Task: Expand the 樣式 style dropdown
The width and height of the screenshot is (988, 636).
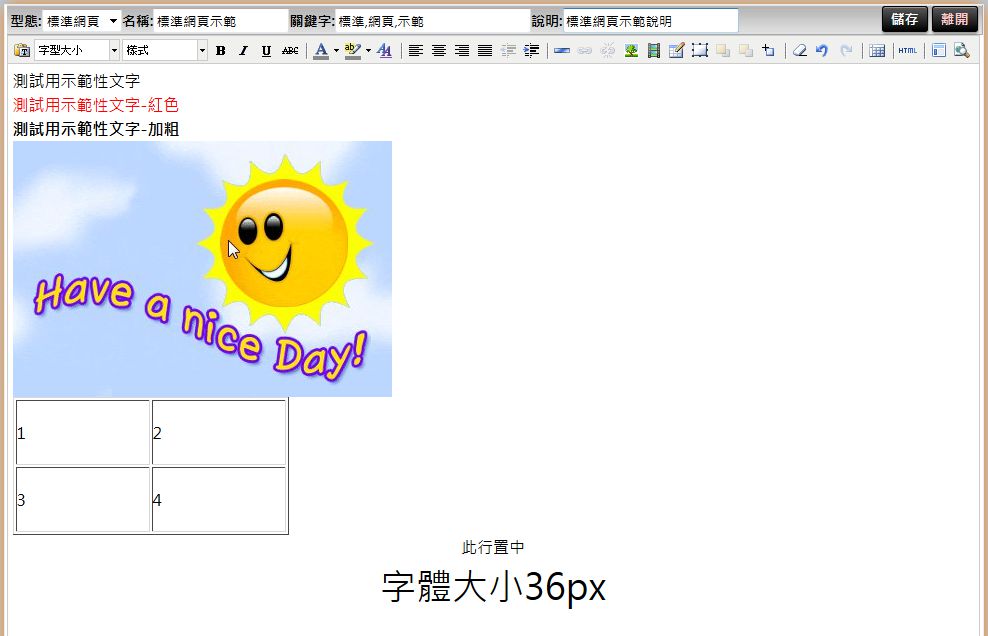Action: click(x=202, y=51)
